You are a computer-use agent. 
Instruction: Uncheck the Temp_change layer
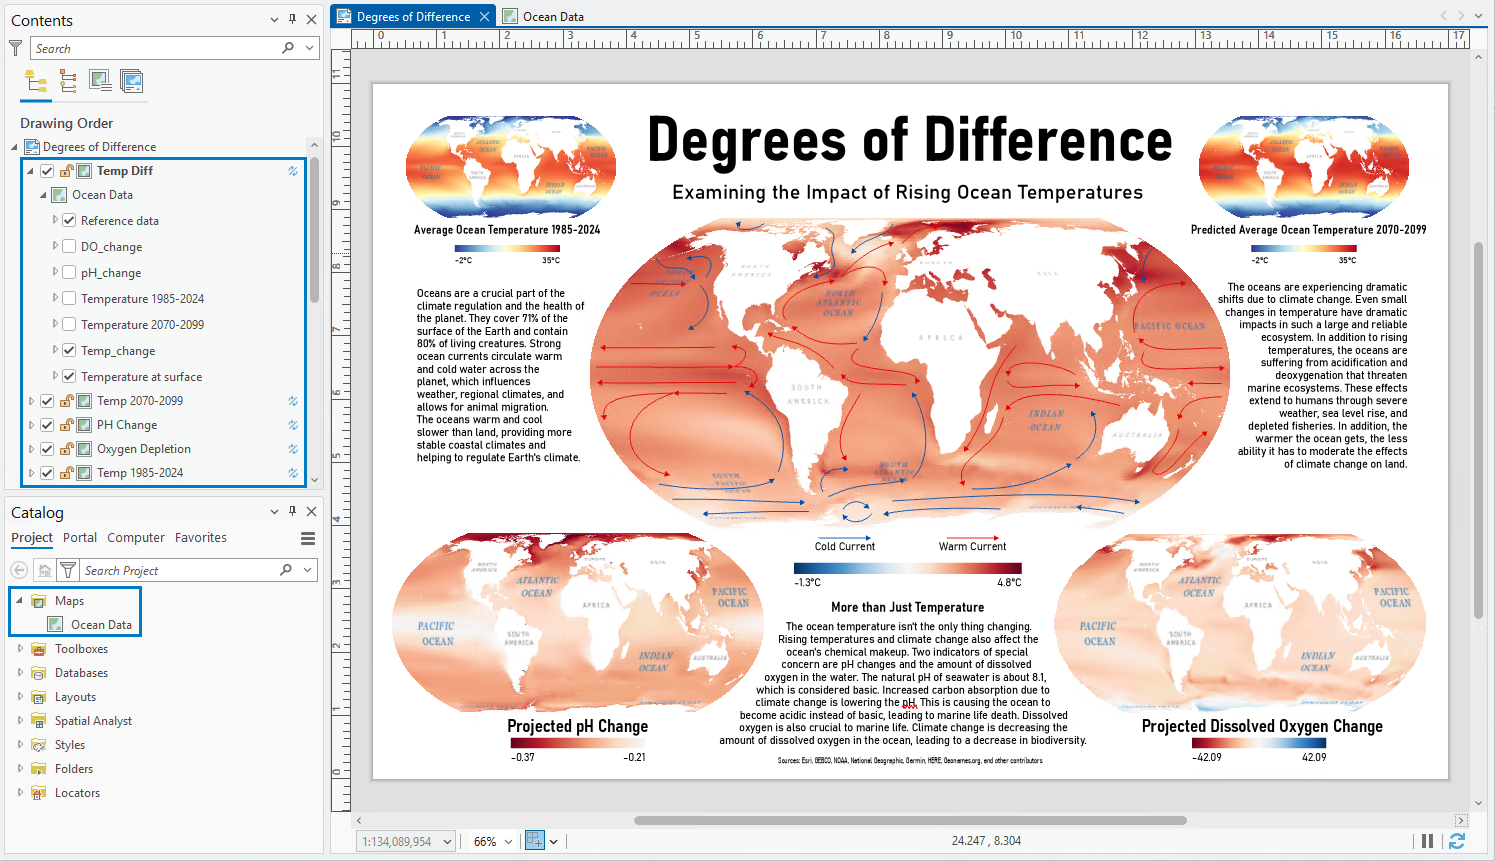(x=69, y=350)
